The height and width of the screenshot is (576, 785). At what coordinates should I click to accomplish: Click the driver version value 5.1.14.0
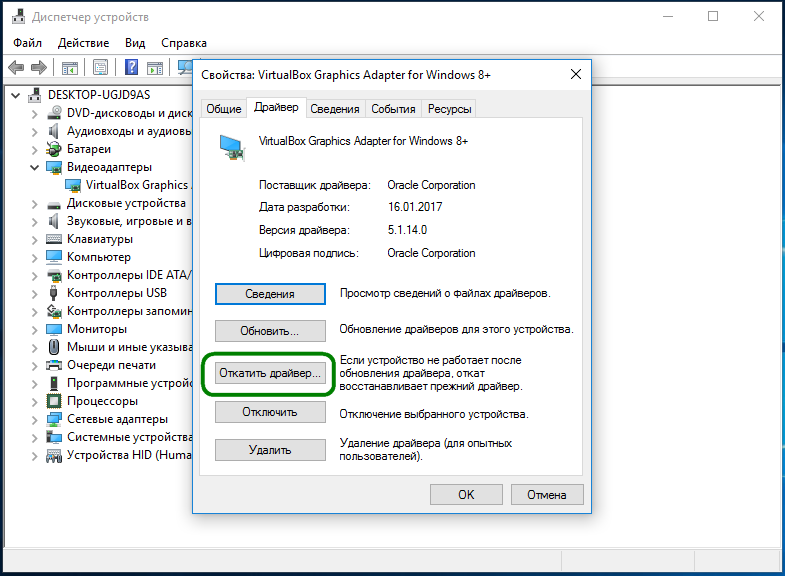pyautogui.click(x=407, y=230)
